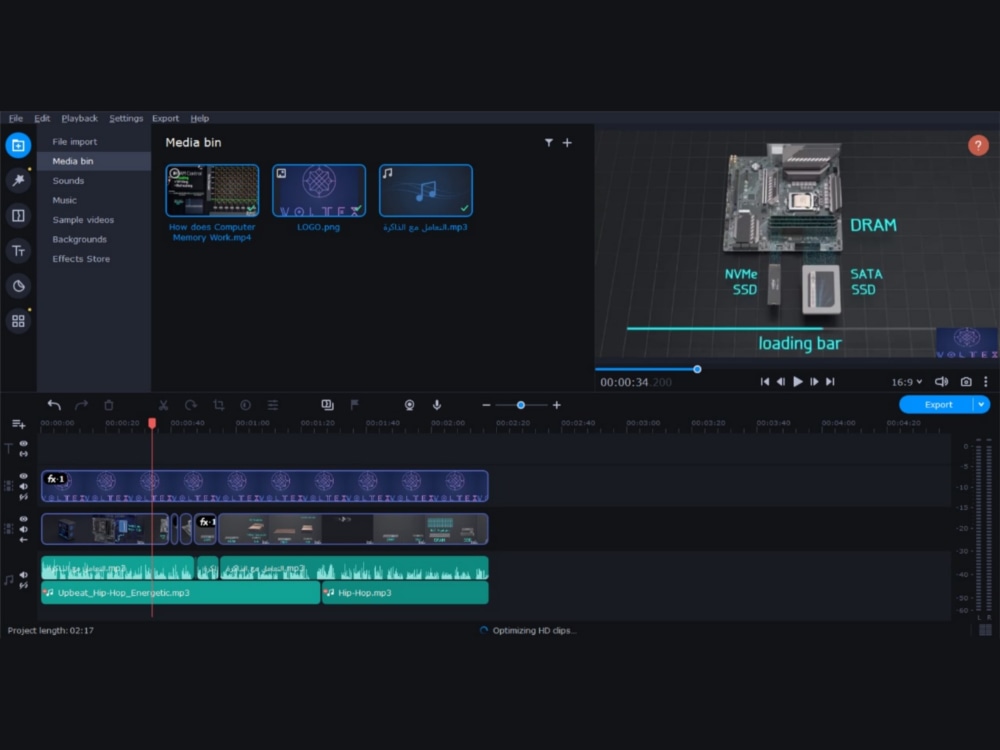Click the timeline zoom slider handle

tap(520, 405)
